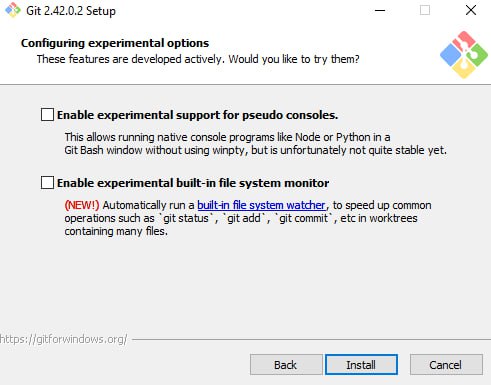The width and height of the screenshot is (491, 385).
Task: Click the 'Enable experimental built-in file system monitor' label
Action: click(x=193, y=183)
